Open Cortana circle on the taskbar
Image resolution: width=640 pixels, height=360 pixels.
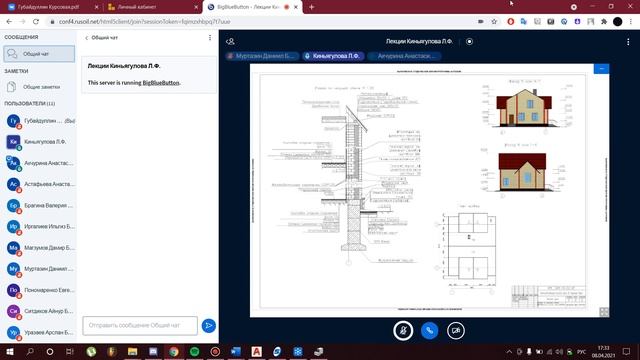(x=50, y=351)
